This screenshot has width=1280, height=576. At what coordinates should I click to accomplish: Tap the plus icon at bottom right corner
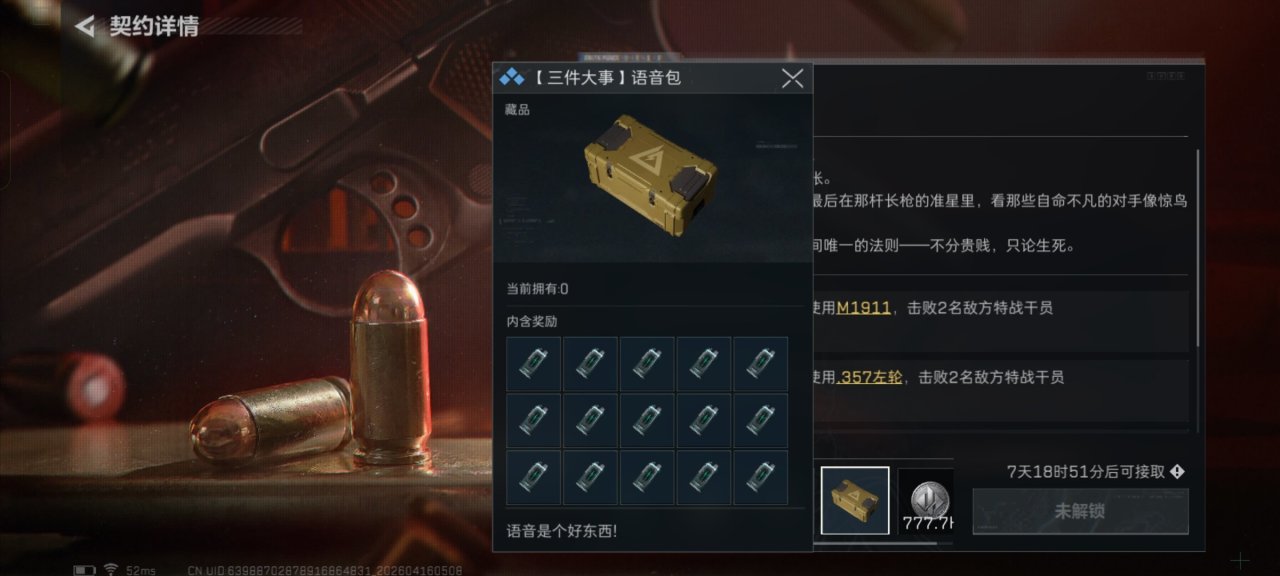(1239, 561)
